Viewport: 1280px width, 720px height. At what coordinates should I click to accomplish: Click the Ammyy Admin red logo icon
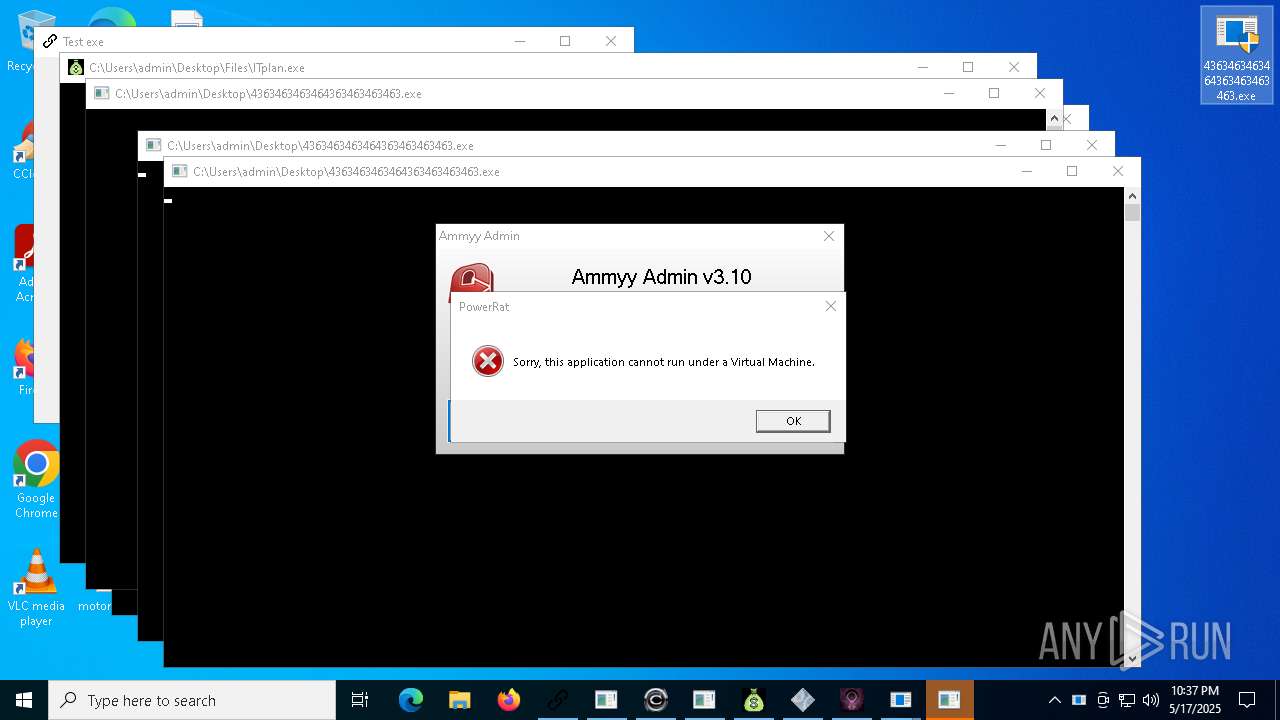pyautogui.click(x=471, y=277)
